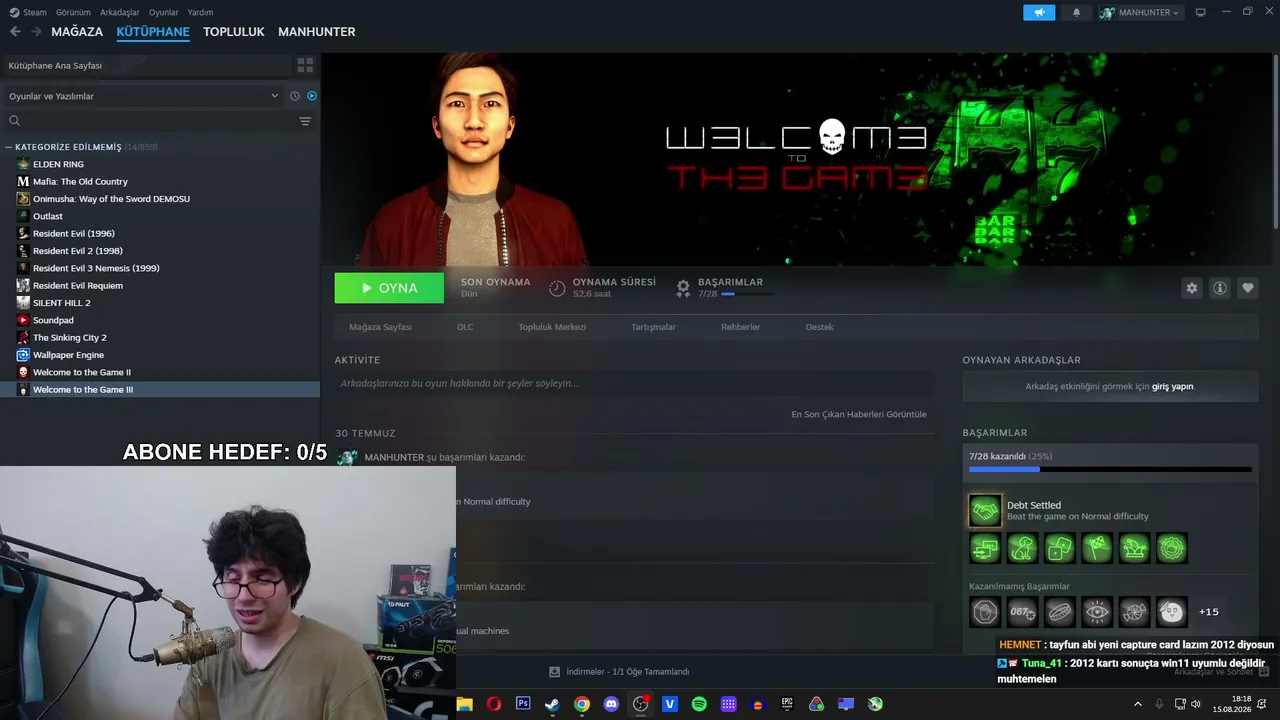1280x720 pixels.
Task: Sort library by recent clock icon
Action: [295, 96]
